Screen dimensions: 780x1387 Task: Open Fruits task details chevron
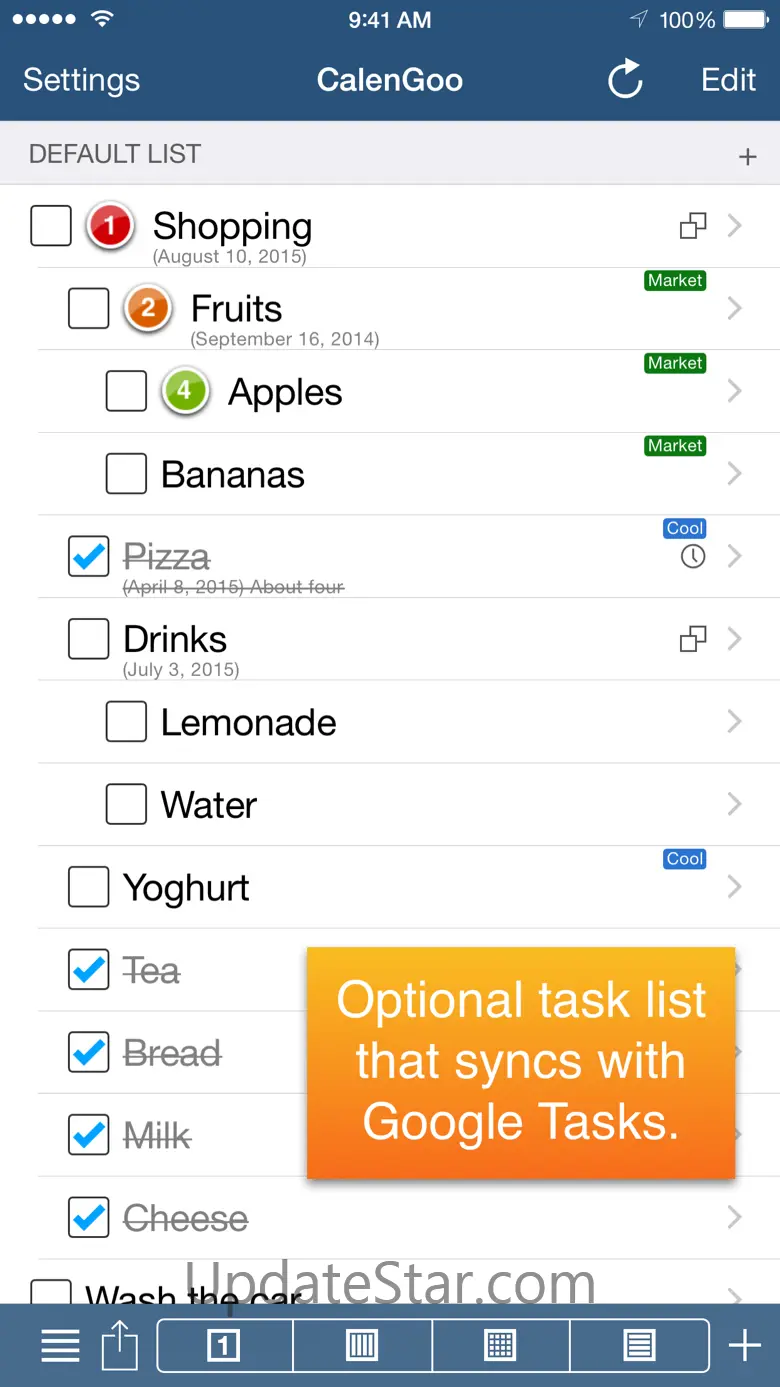[735, 309]
